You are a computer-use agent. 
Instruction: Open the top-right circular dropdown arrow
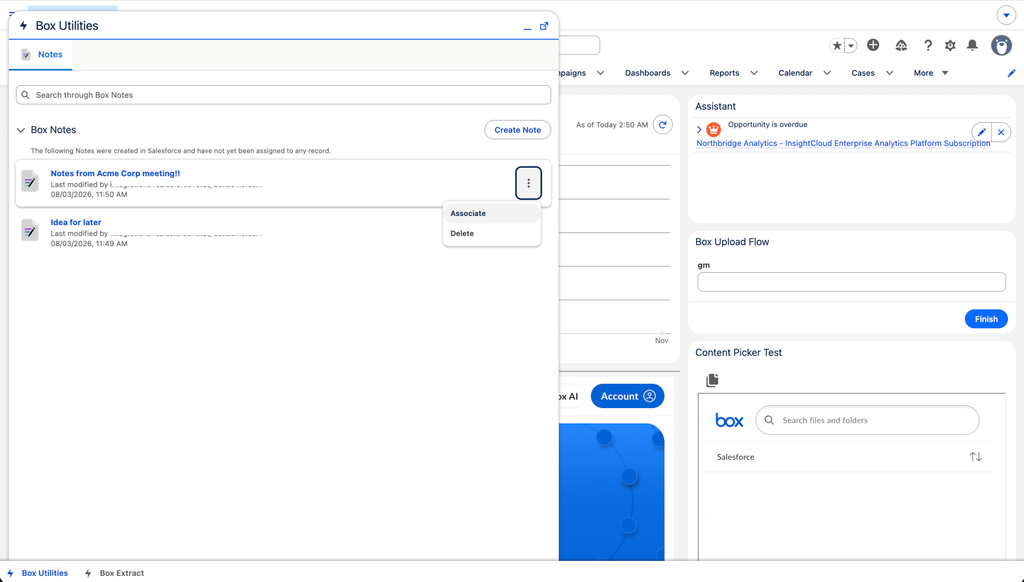[x=1006, y=15]
